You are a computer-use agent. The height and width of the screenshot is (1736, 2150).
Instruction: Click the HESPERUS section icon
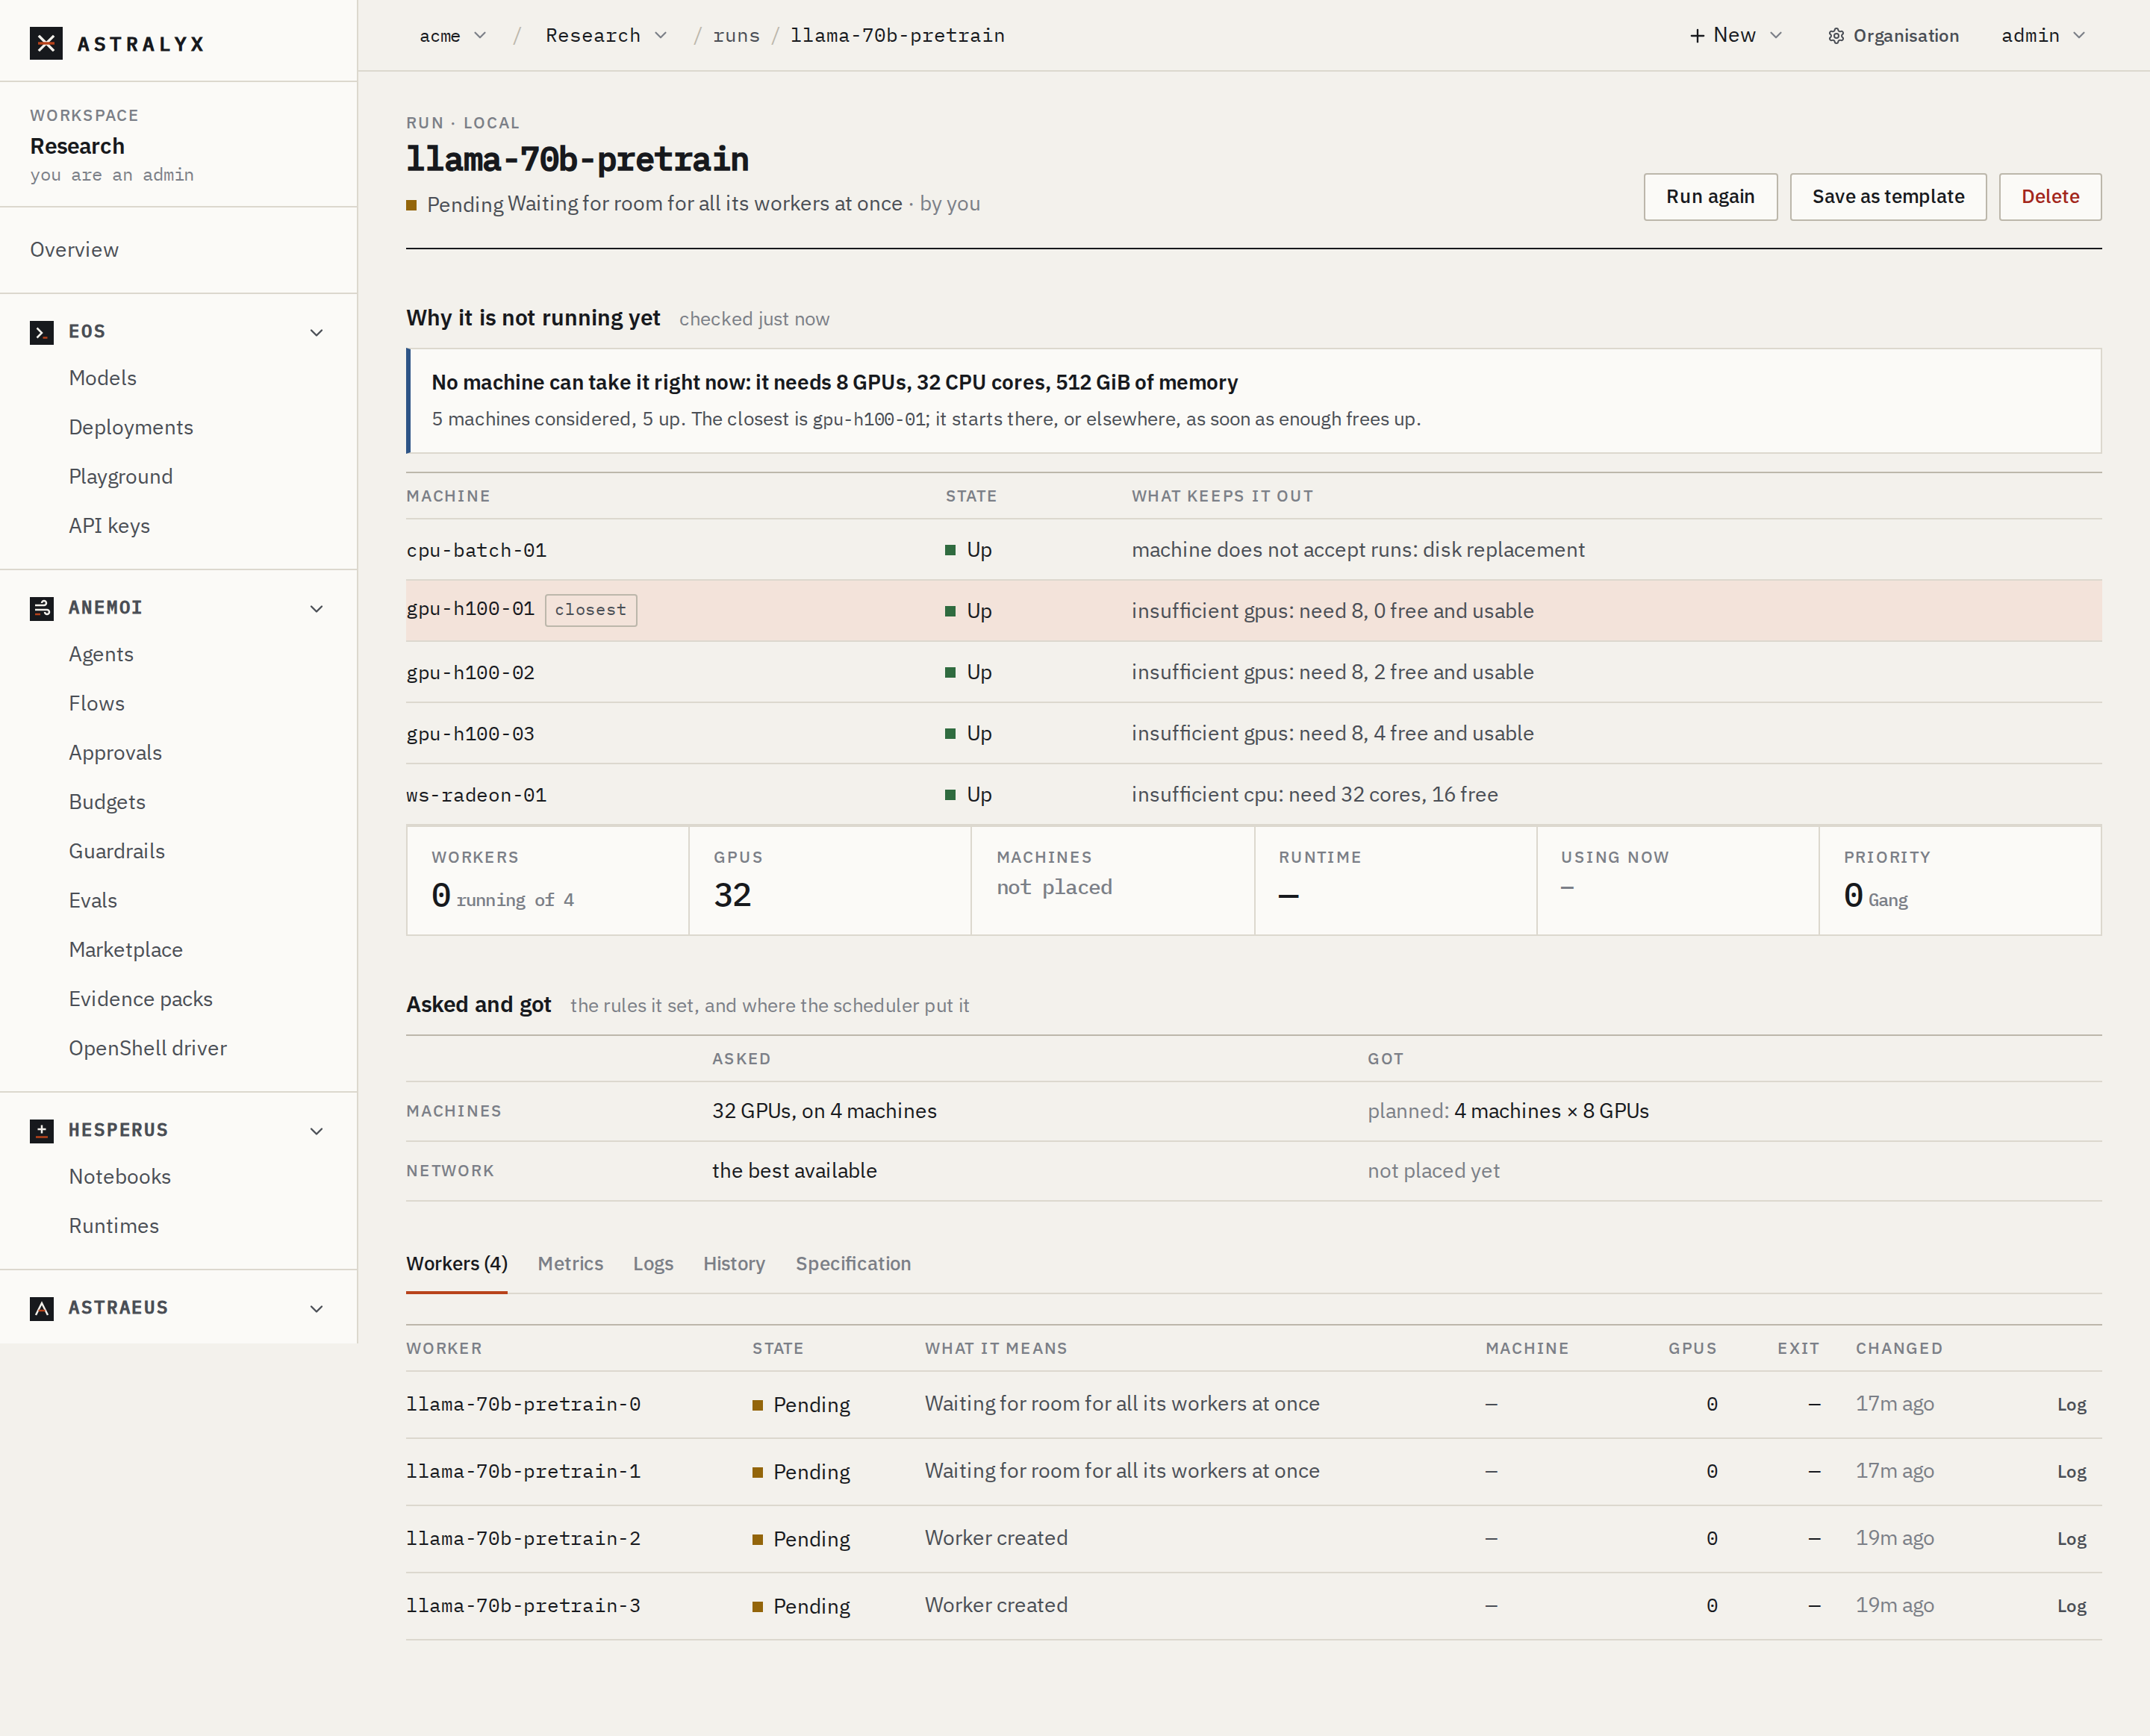point(42,1130)
